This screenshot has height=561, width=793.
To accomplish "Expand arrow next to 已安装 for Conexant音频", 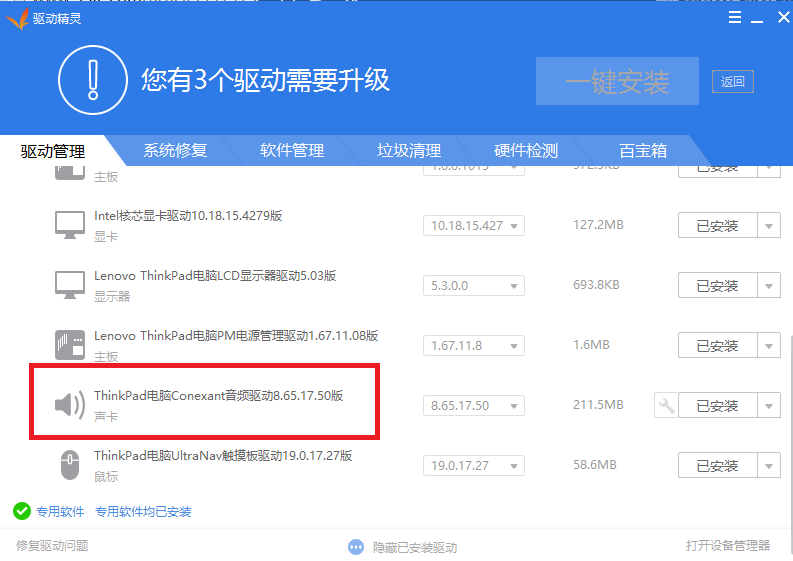I will pos(769,405).
